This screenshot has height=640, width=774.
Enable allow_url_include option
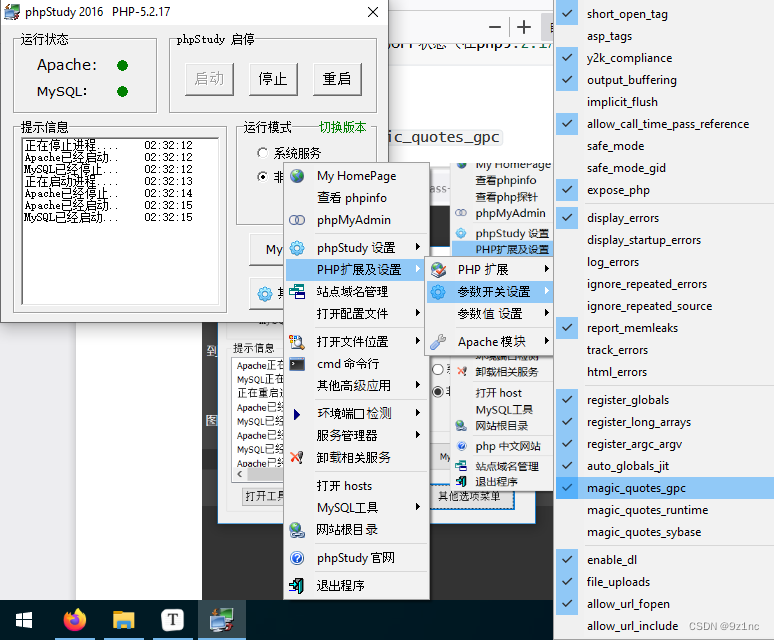click(x=664, y=626)
